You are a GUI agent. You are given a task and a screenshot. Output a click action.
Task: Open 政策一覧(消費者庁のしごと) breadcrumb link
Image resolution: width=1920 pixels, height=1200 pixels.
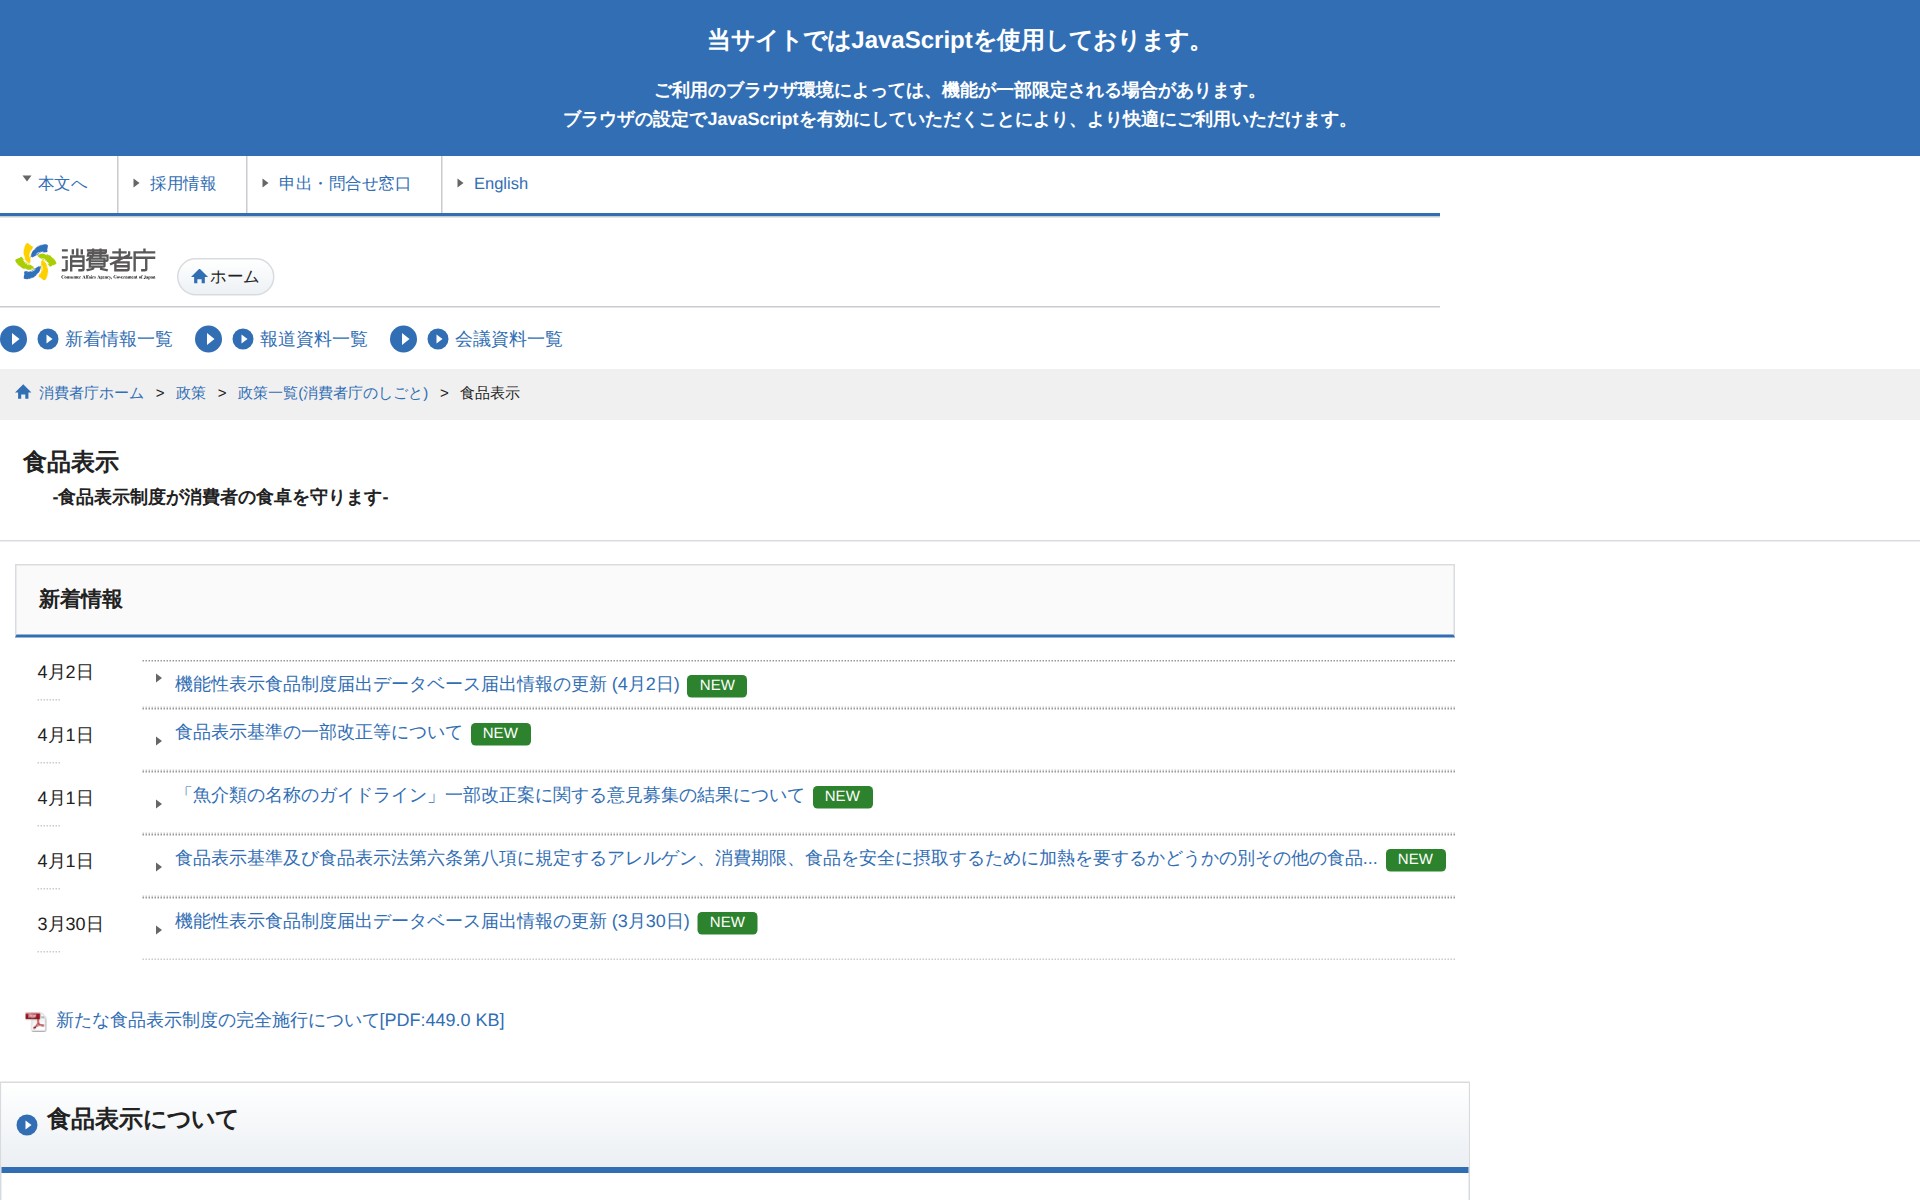(332, 393)
